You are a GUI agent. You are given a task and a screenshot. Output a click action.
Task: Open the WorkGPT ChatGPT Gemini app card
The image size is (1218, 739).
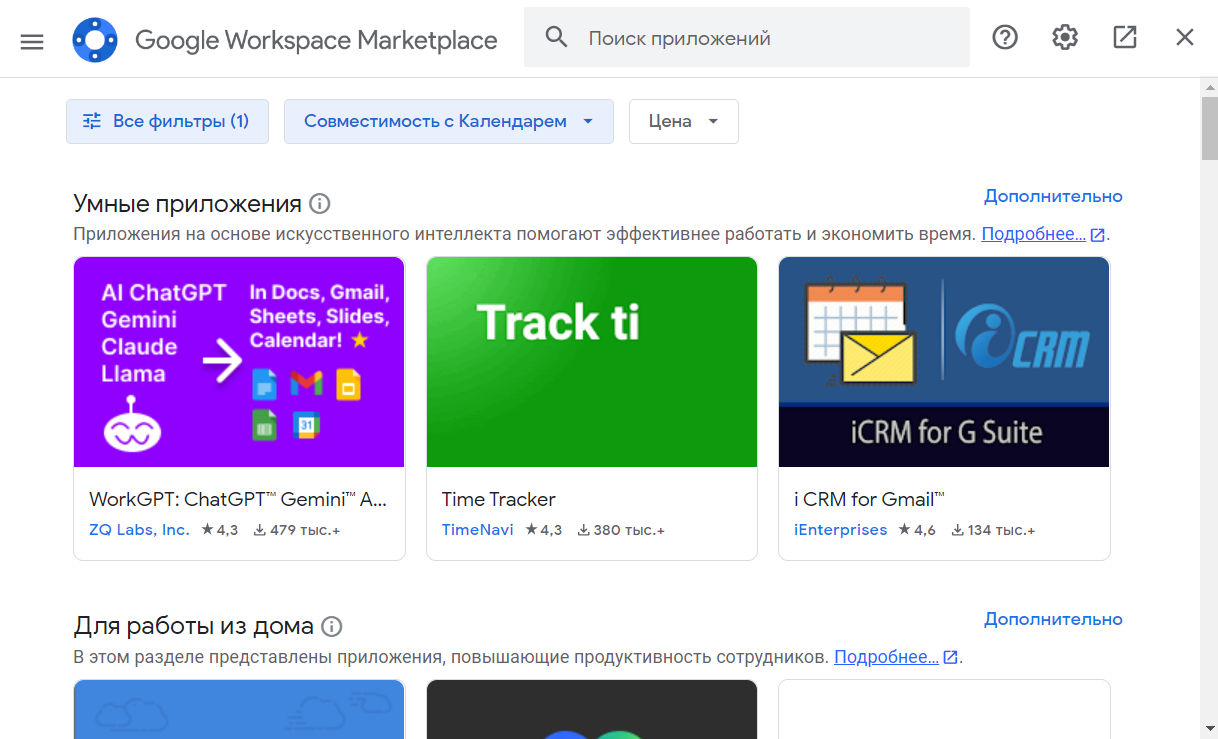[x=239, y=408]
